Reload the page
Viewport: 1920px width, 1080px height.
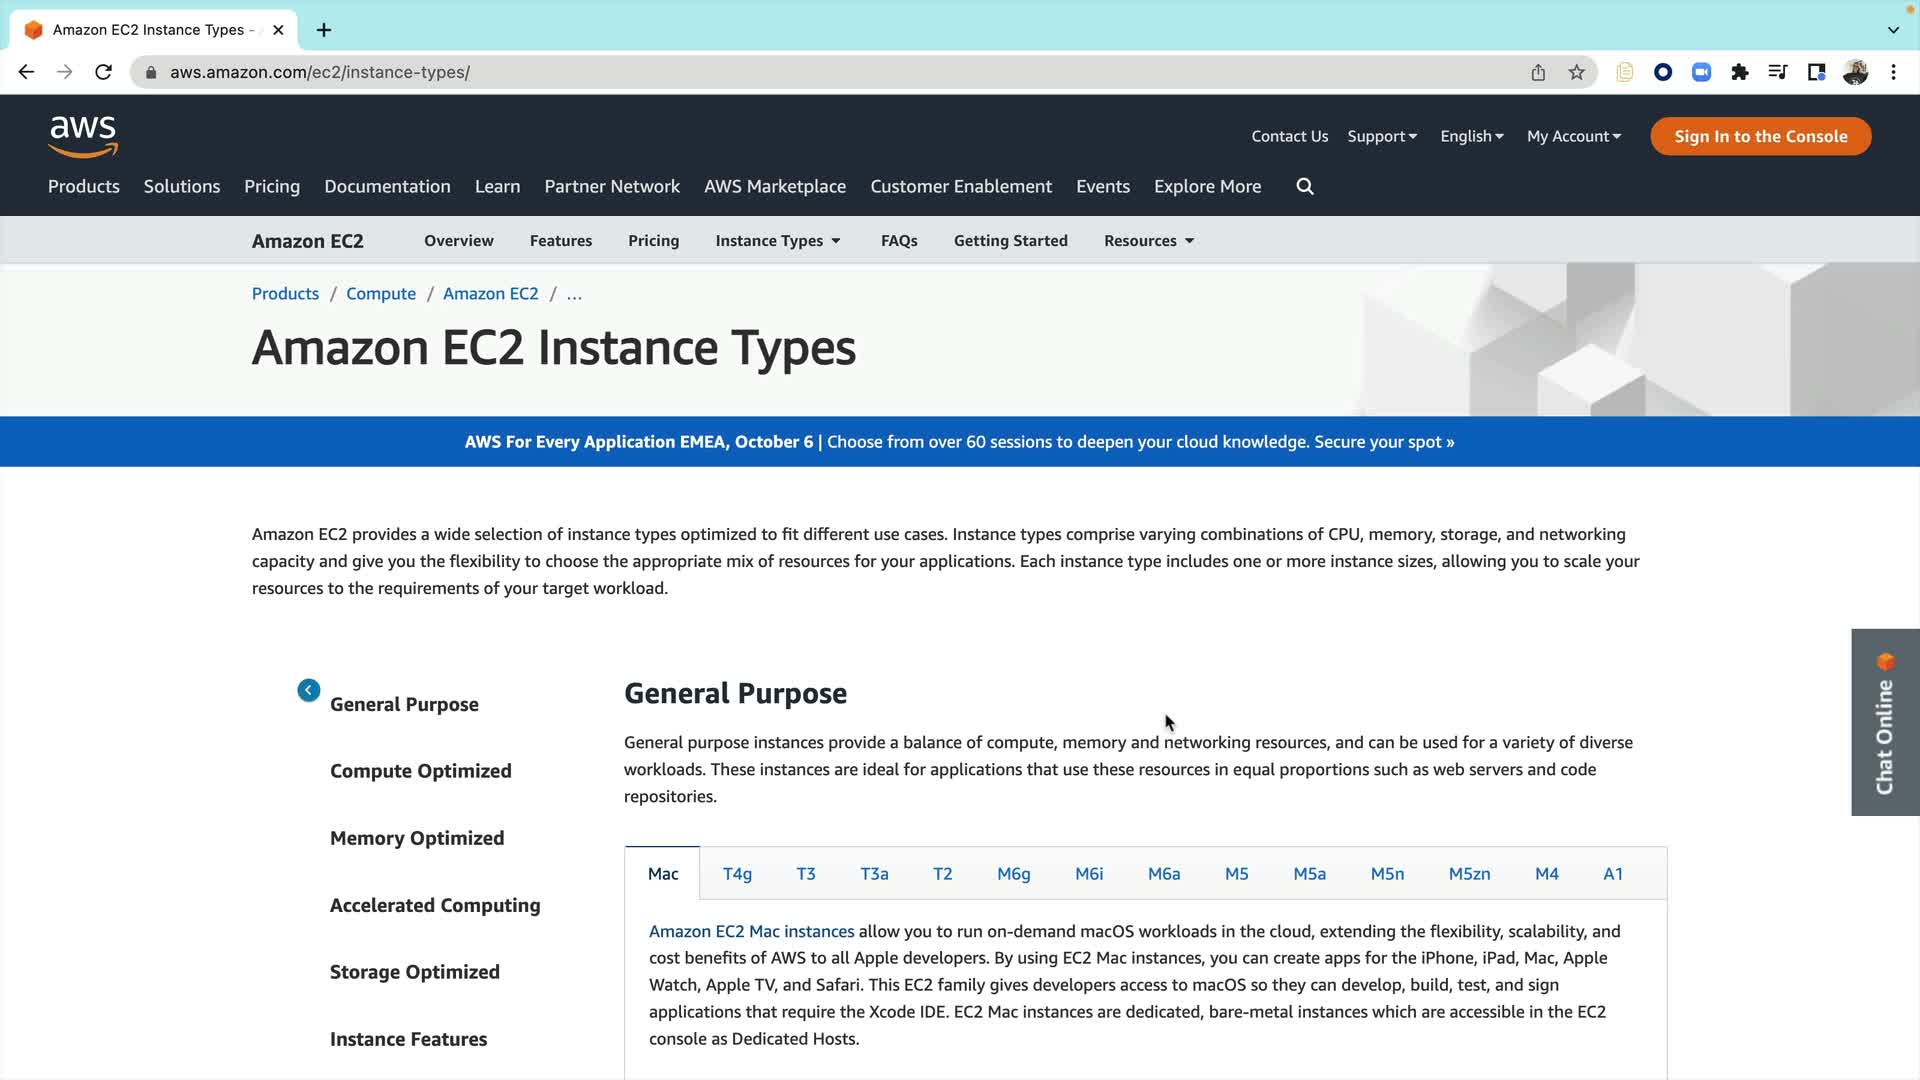pos(103,72)
